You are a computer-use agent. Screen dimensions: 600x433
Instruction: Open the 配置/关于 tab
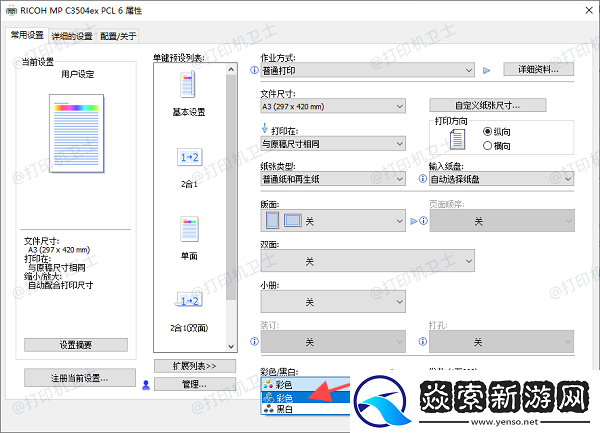(x=118, y=36)
